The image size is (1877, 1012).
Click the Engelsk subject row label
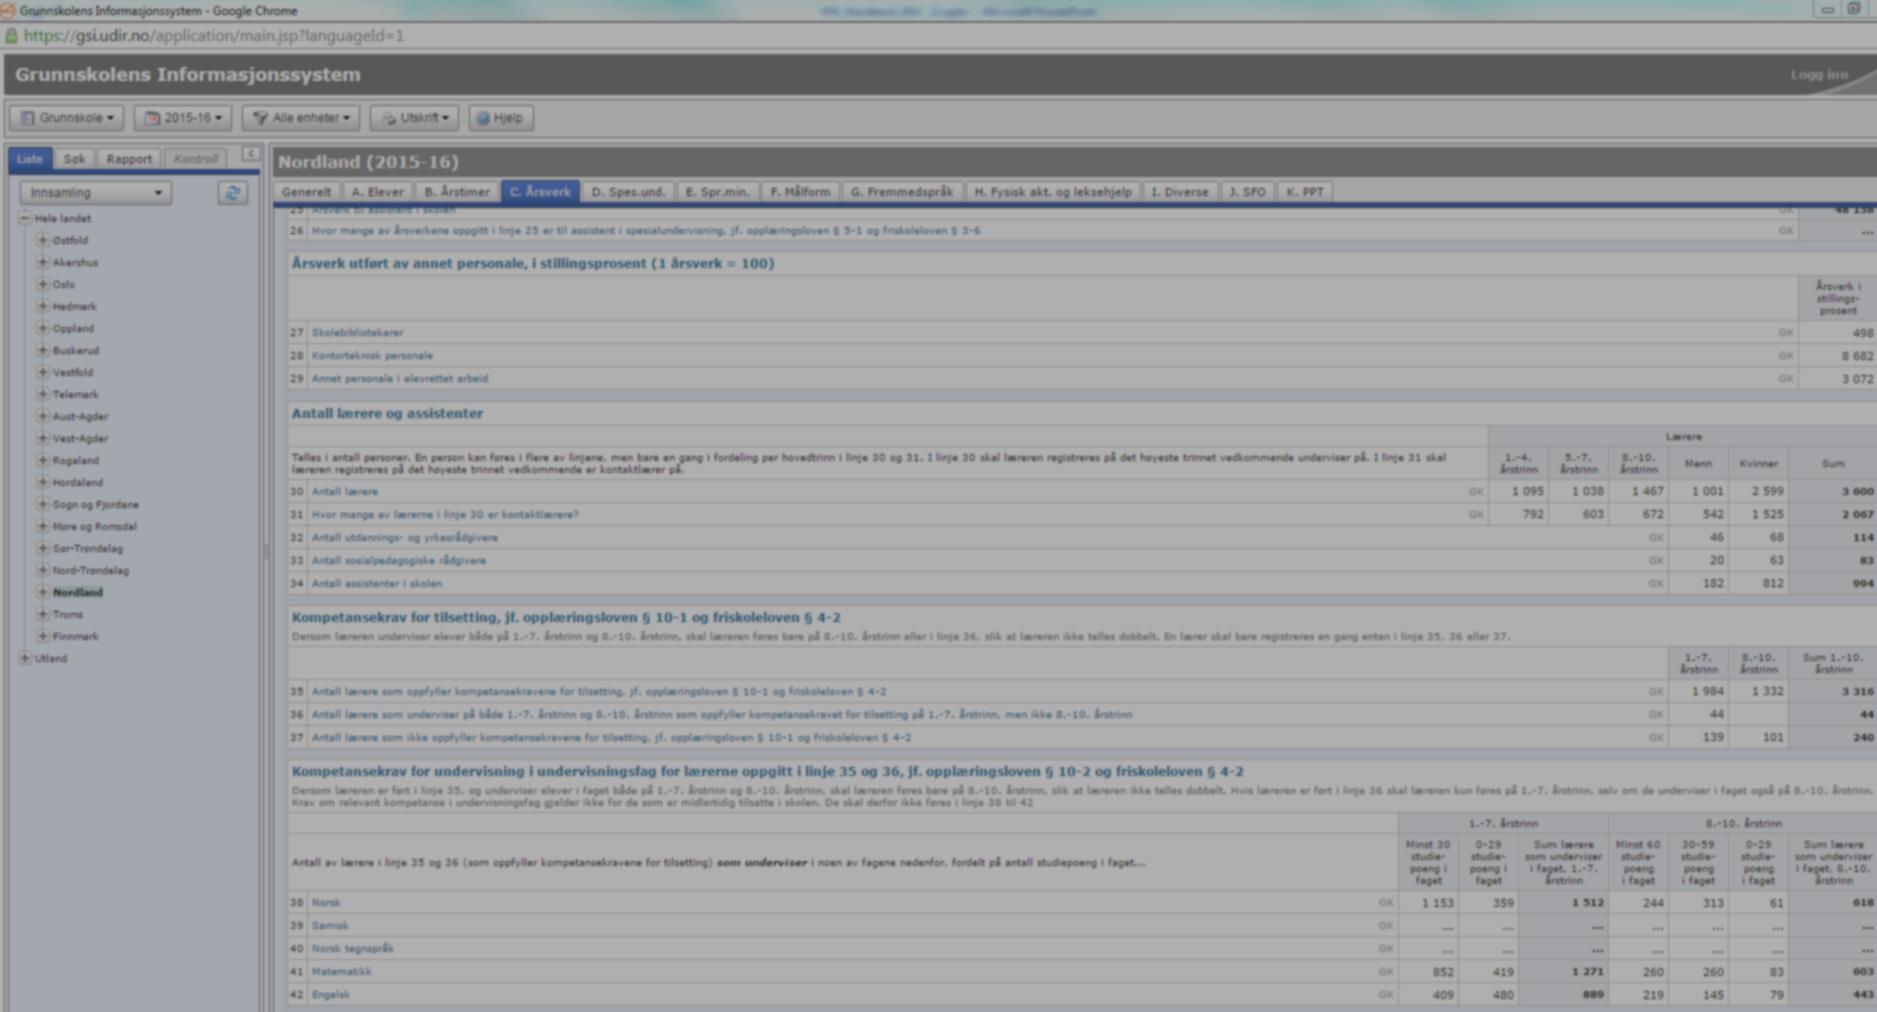330,994
